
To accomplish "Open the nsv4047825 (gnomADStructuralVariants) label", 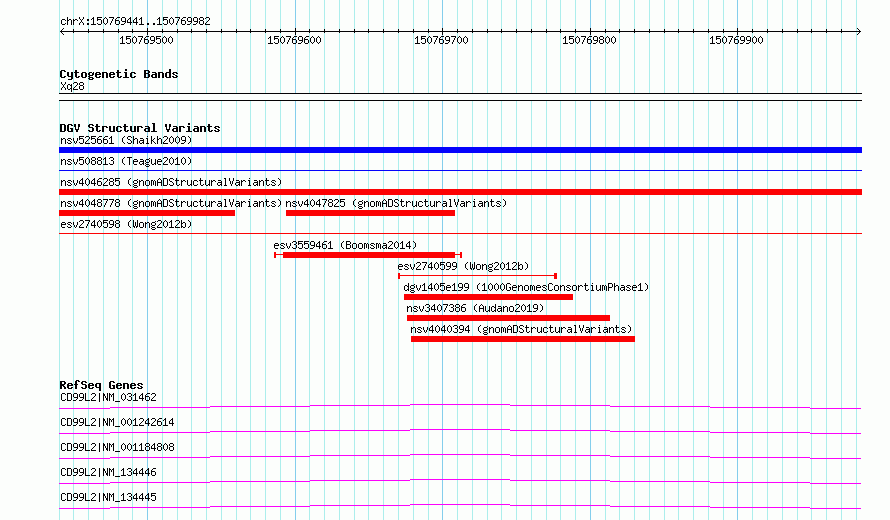I will click(396, 203).
